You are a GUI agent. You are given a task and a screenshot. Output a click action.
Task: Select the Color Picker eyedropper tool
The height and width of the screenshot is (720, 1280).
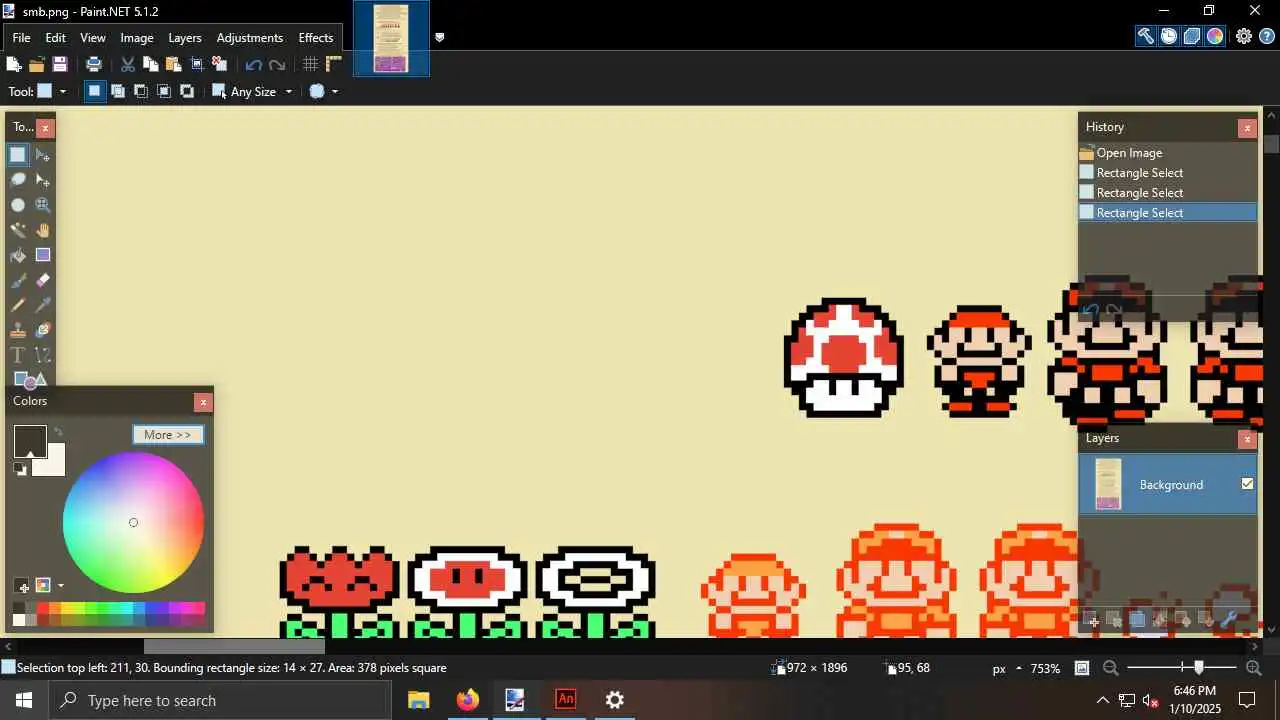[43, 305]
